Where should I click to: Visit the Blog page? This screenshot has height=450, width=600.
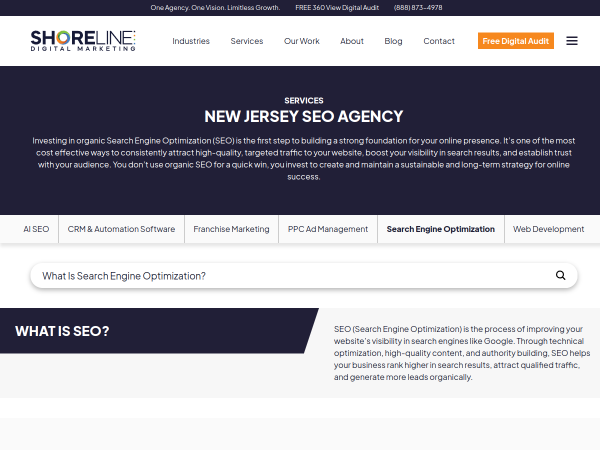393,41
